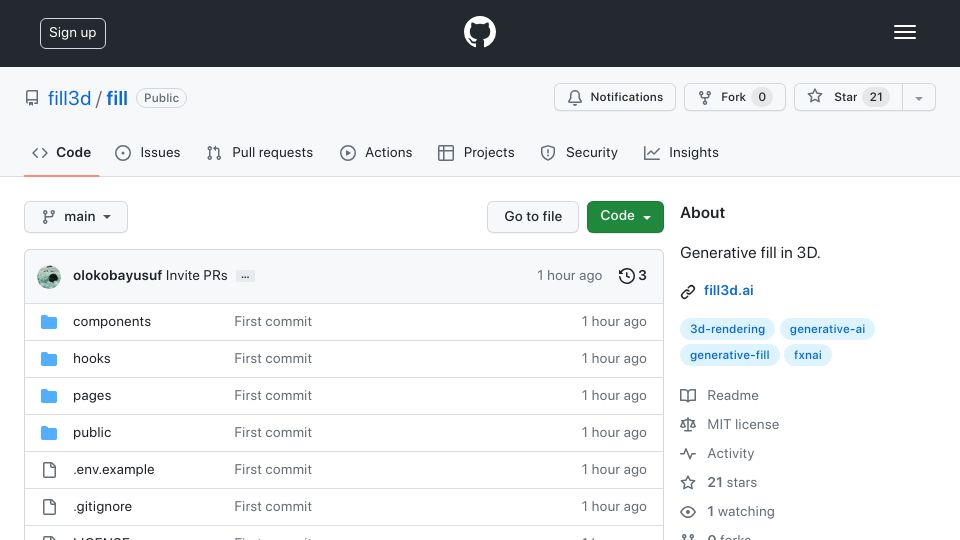
Task: Click the .env.example file icon
Action: click(49, 470)
